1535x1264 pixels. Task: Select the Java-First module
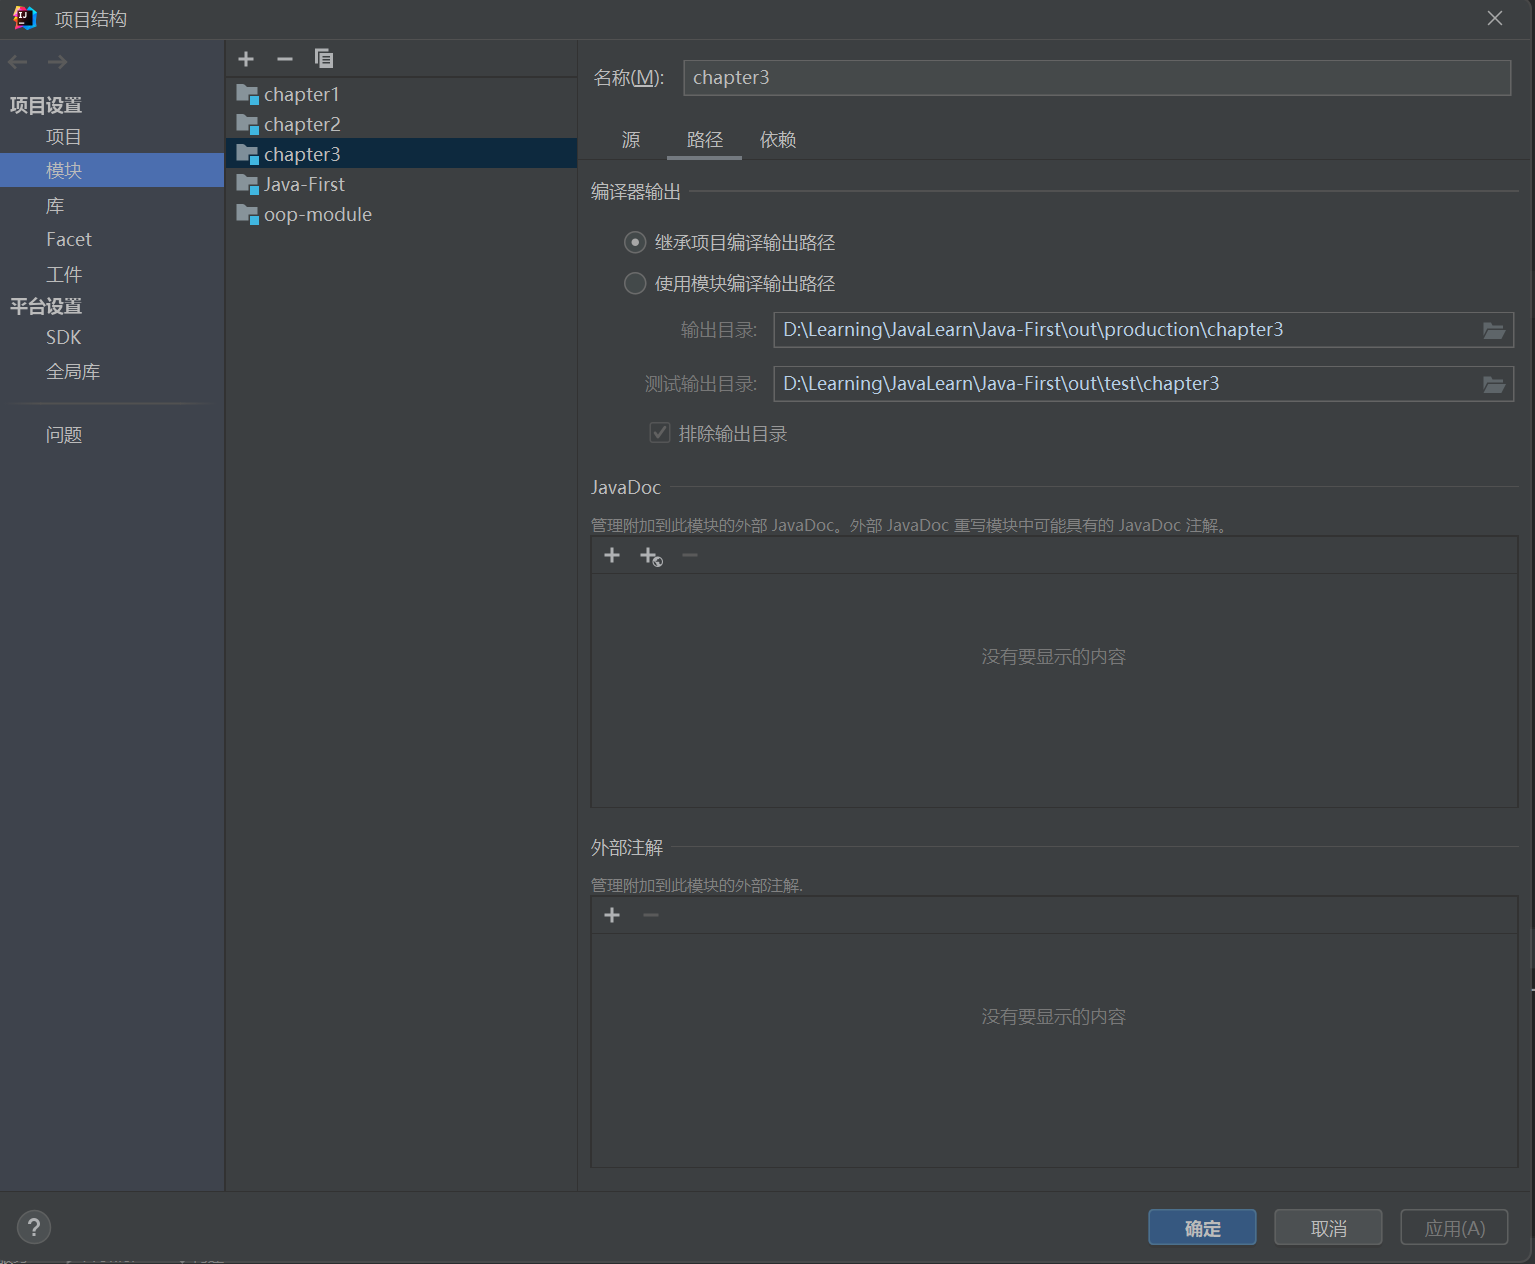pos(402,184)
